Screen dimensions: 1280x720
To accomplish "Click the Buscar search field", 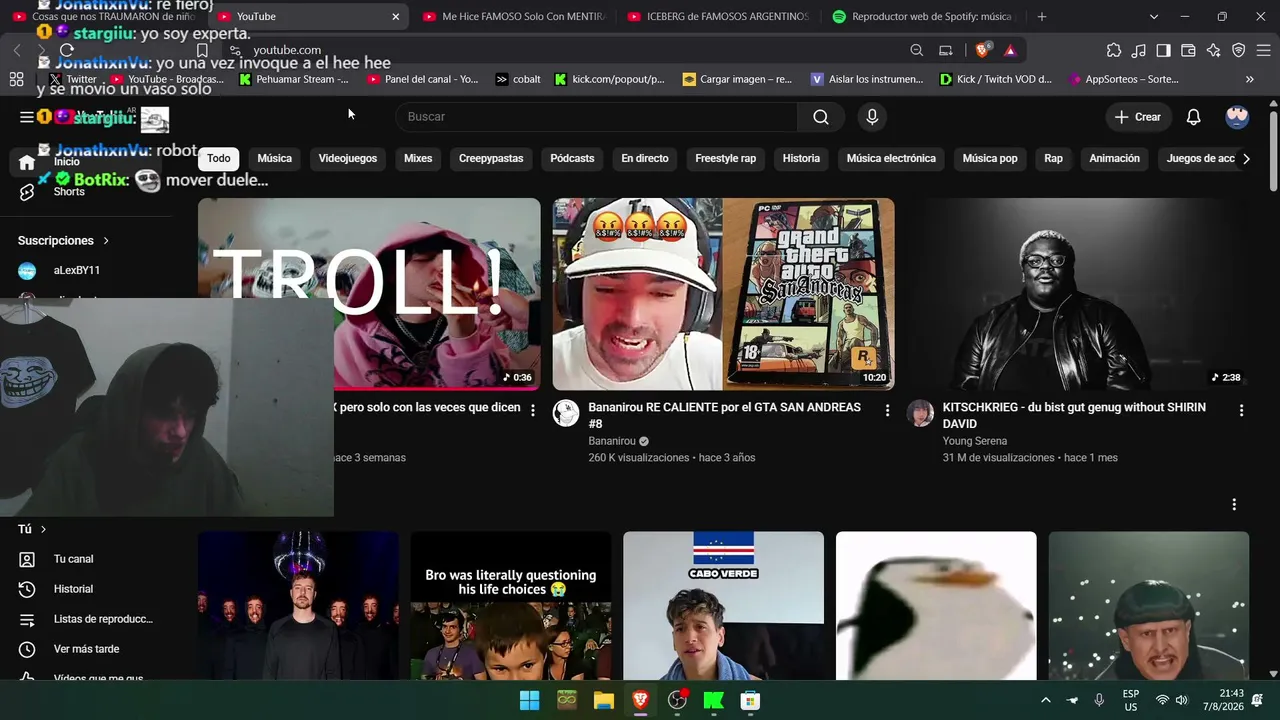I will (x=597, y=117).
